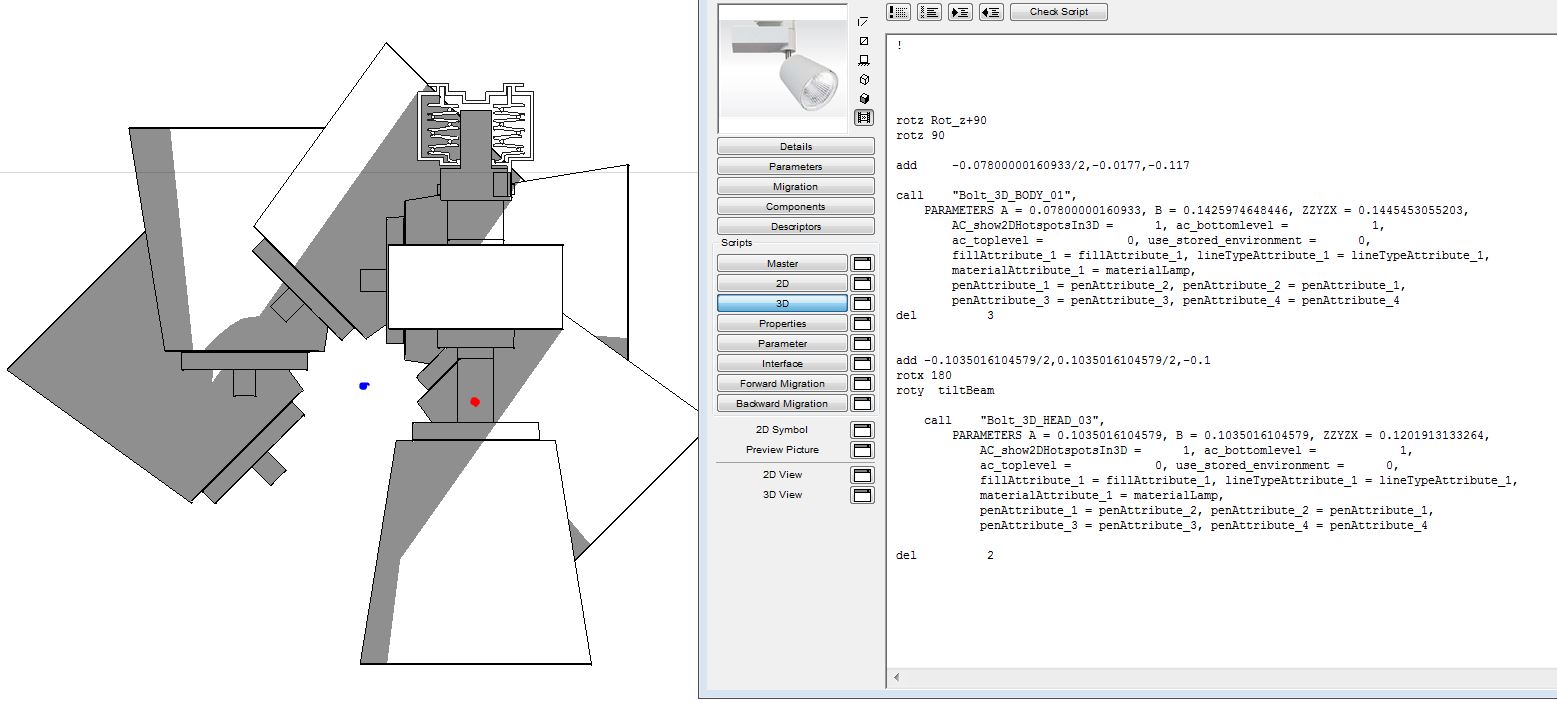Open the Preview Picture window toggle
The width and height of the screenshot is (1557, 706).
point(862,450)
